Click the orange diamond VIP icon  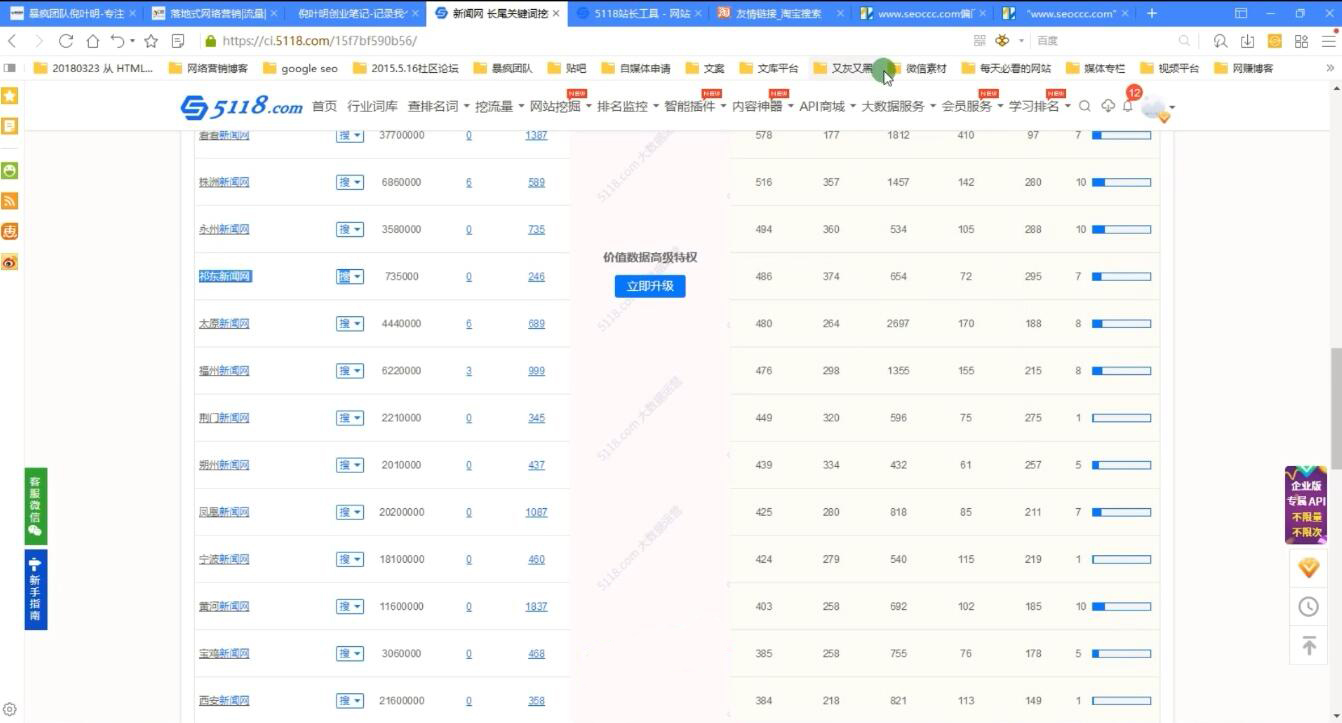click(x=1308, y=568)
